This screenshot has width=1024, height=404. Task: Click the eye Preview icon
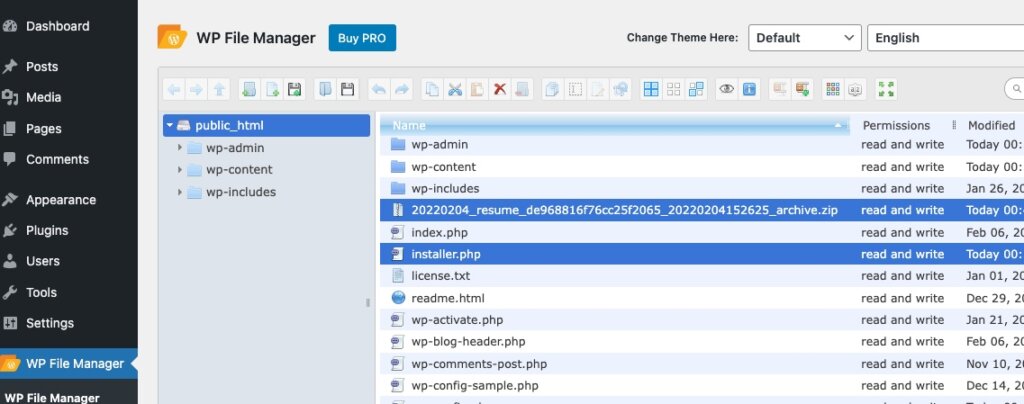coord(726,89)
